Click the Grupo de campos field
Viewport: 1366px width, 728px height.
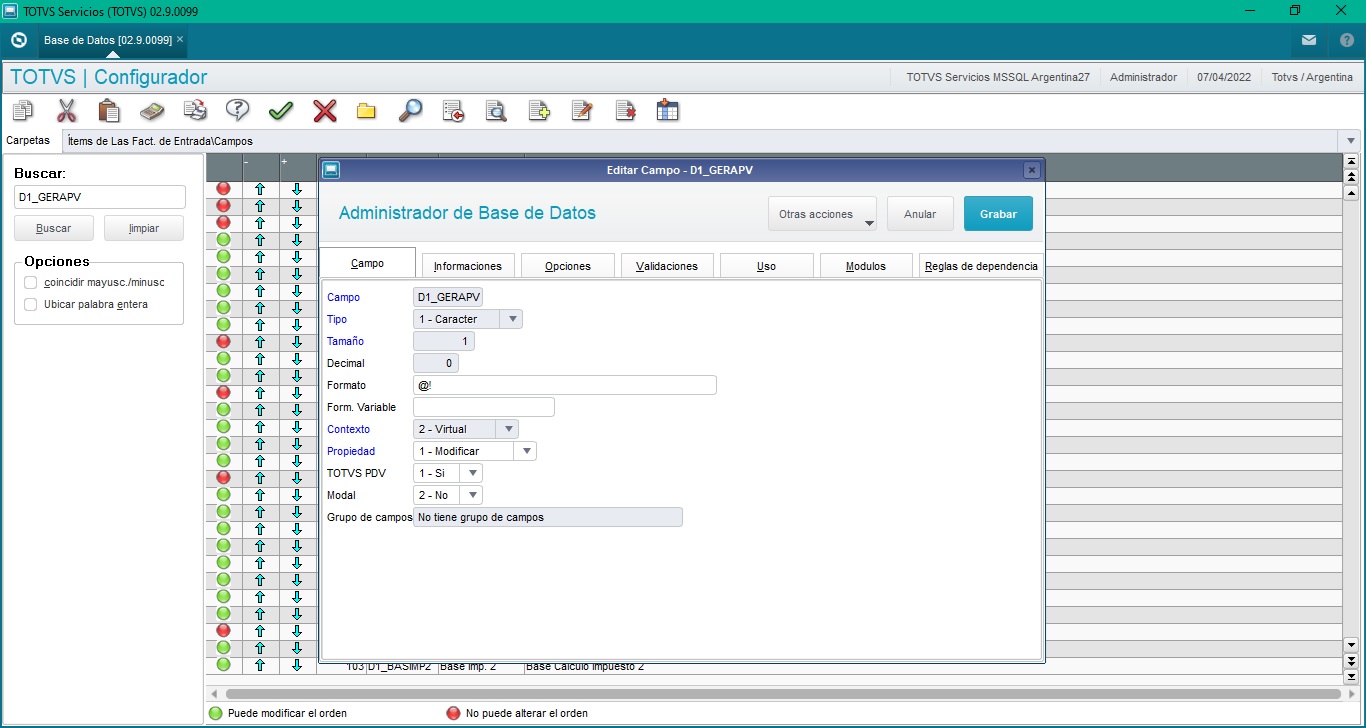click(548, 517)
